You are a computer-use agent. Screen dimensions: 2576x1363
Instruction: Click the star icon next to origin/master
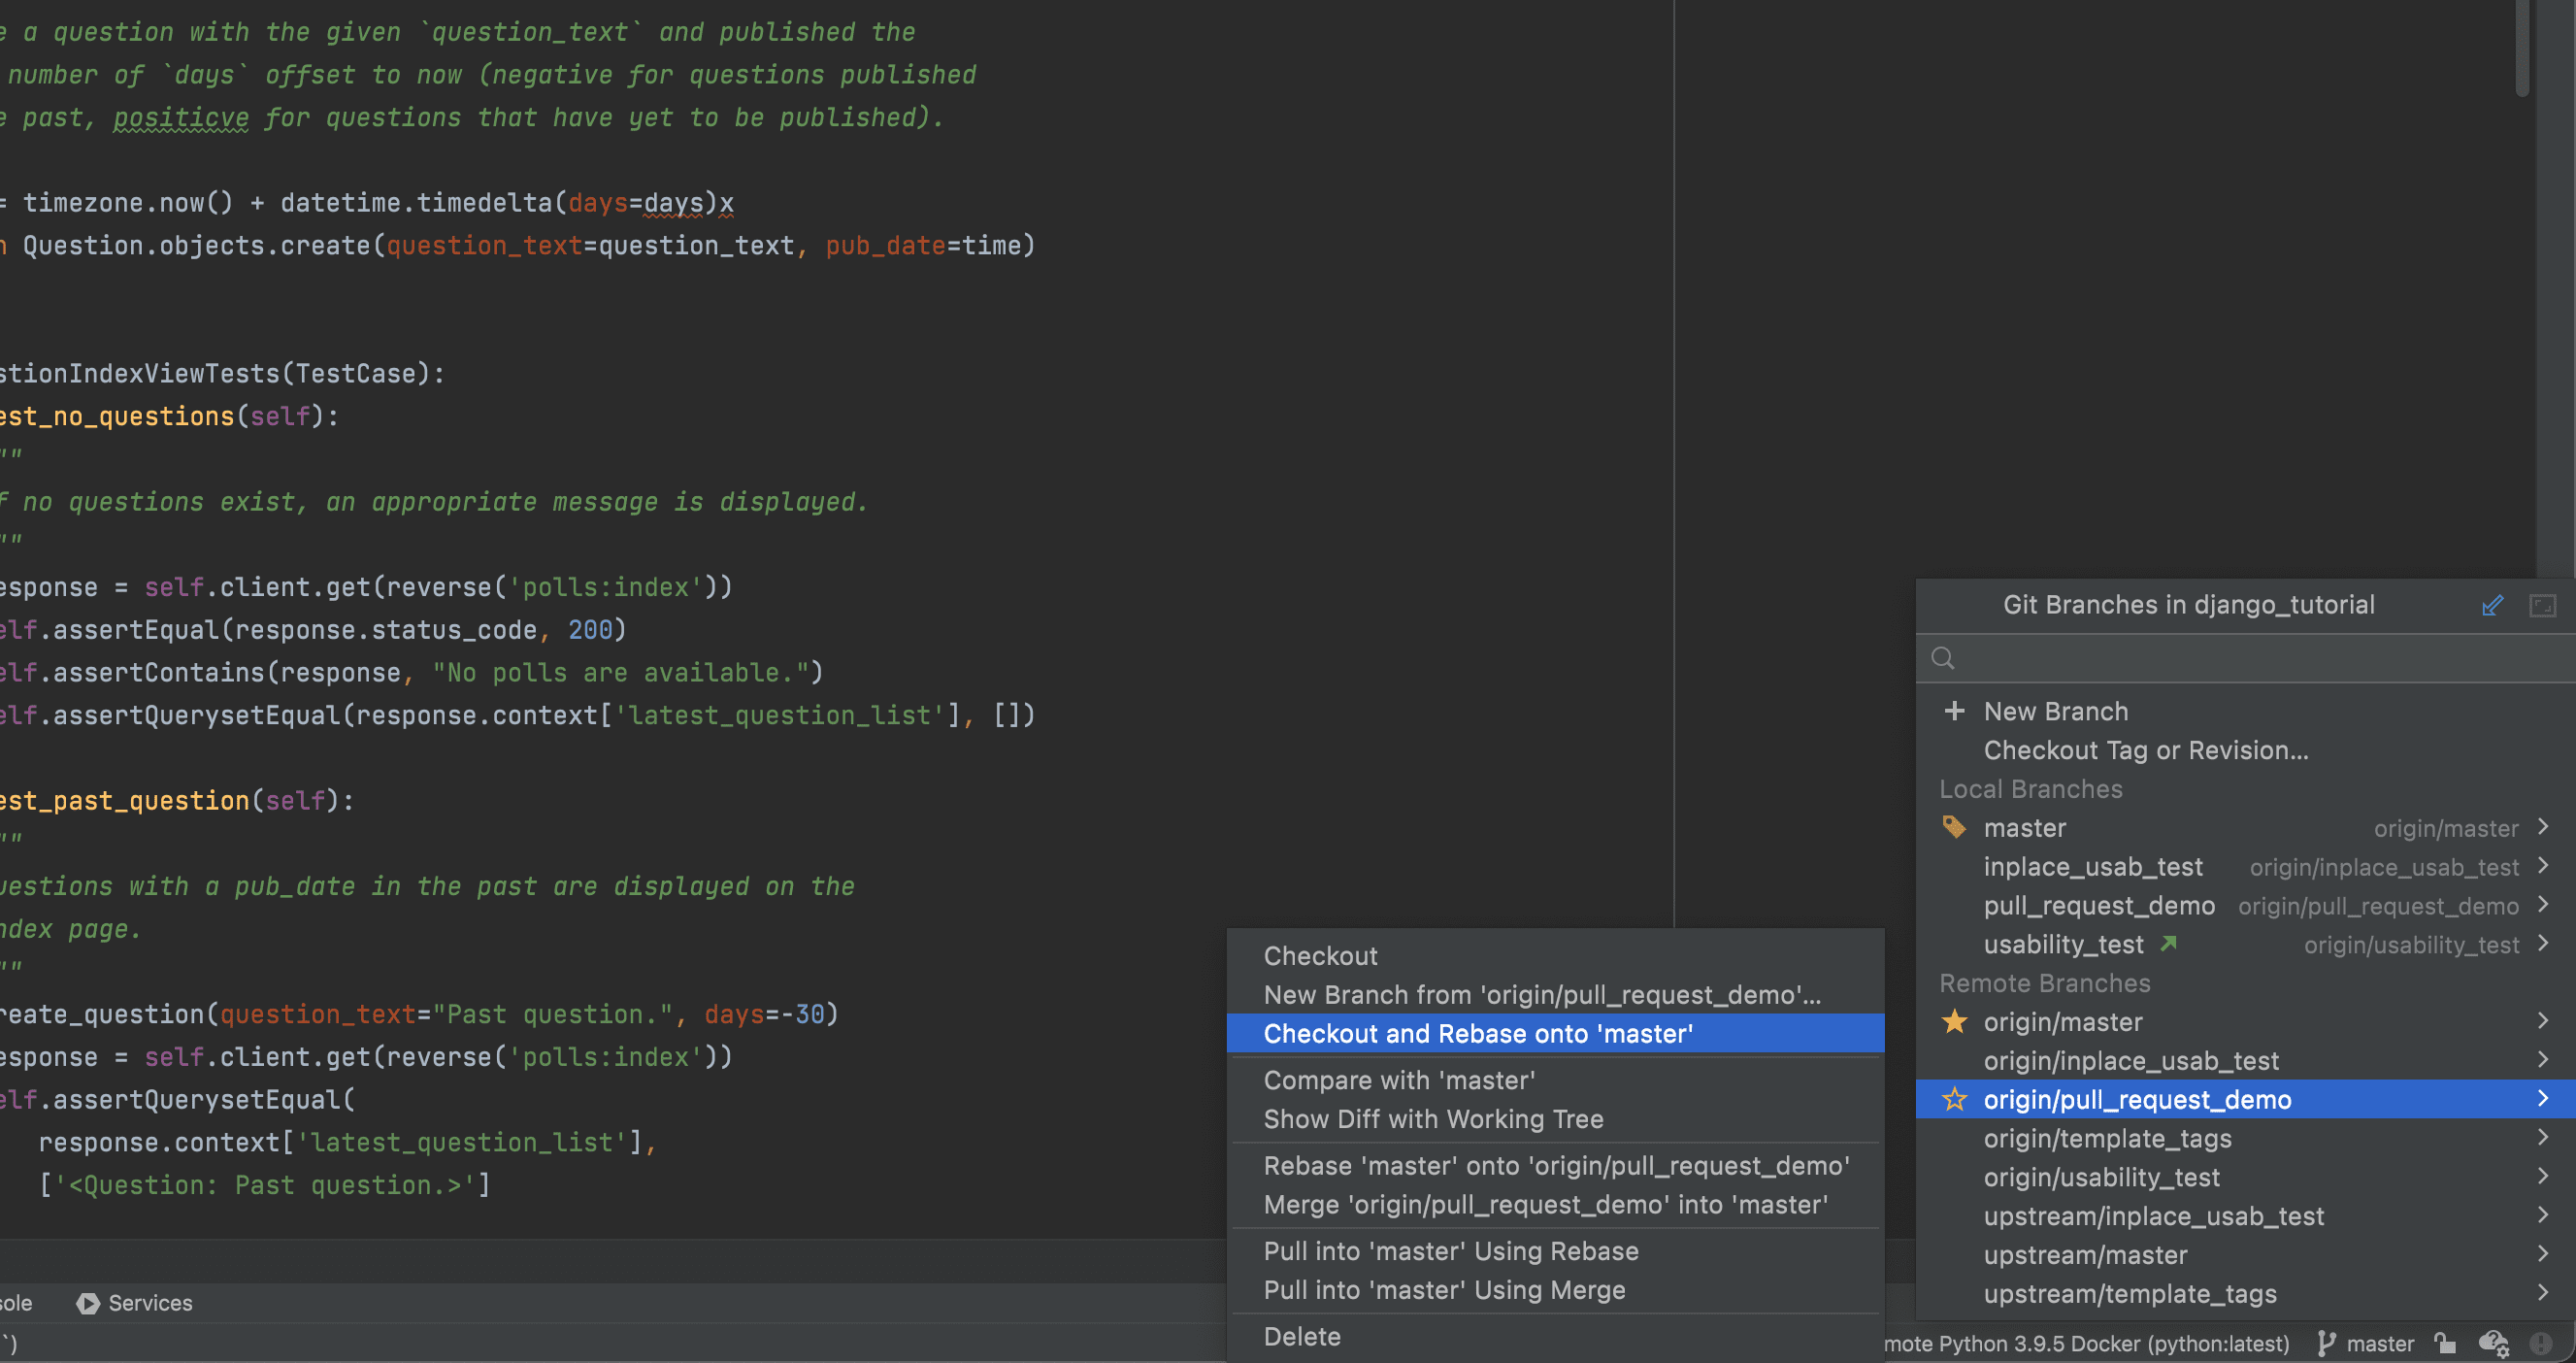tap(1954, 1020)
